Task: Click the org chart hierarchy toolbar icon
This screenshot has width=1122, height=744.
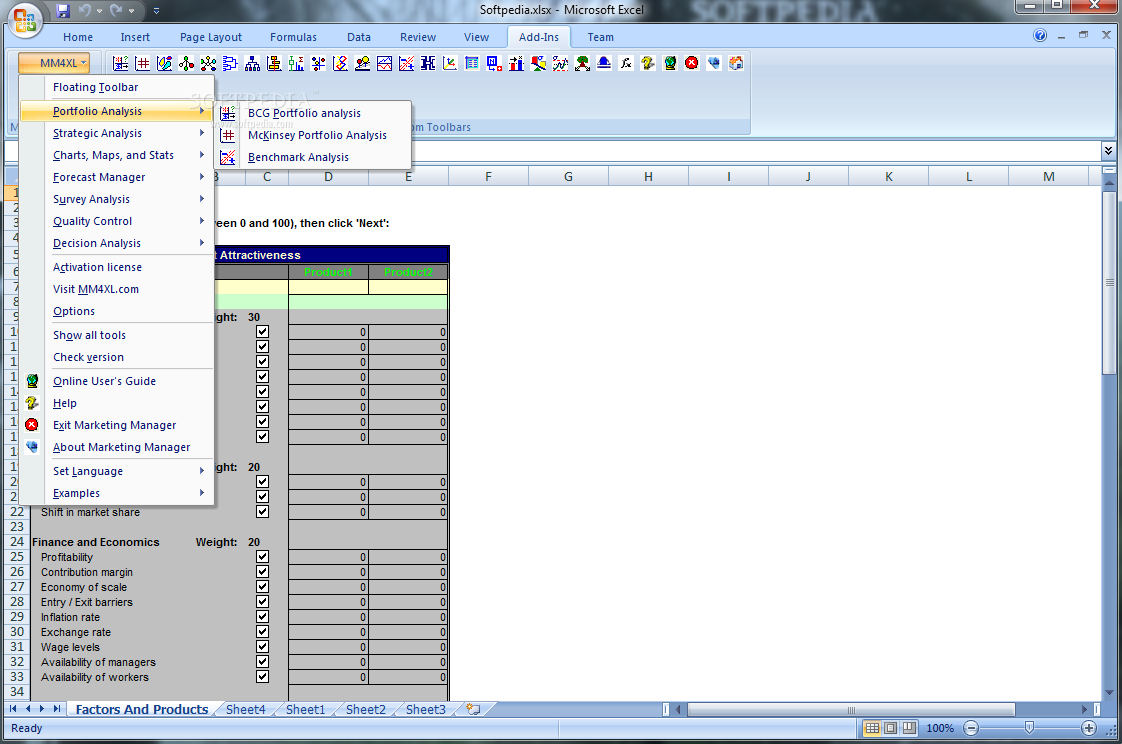Action: coord(252,64)
